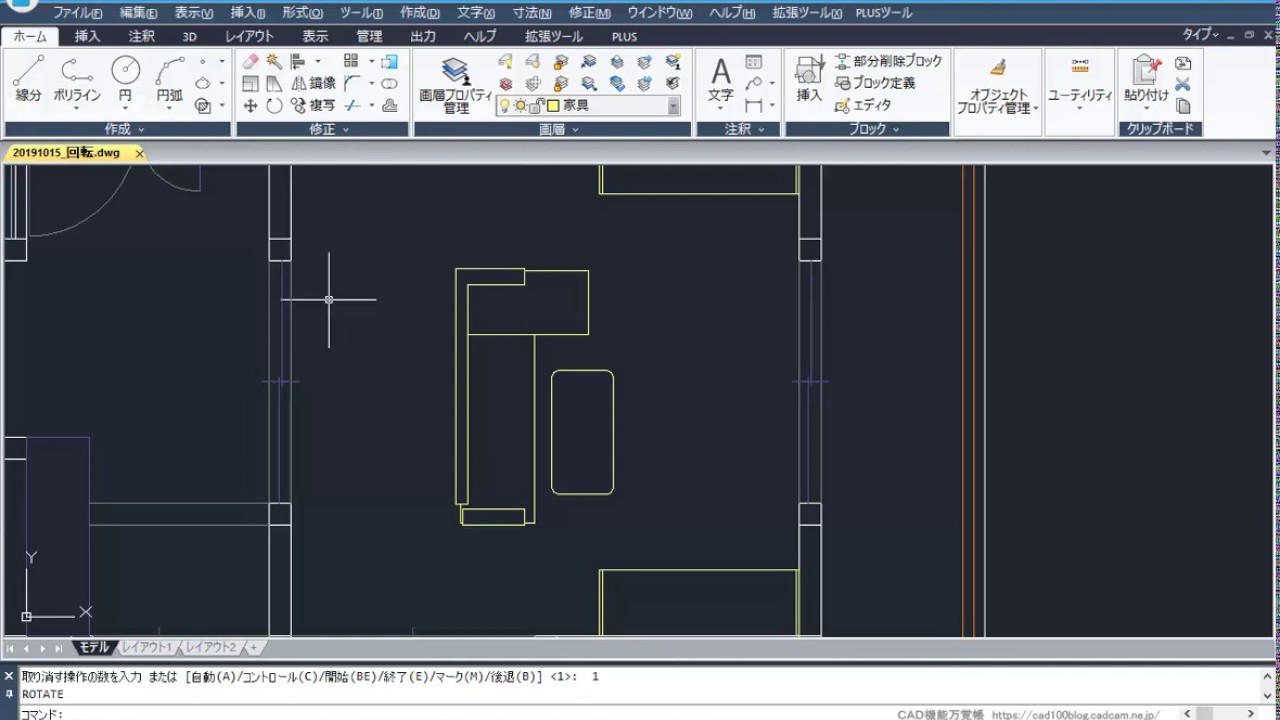This screenshot has width=1280, height=720.
Task: Select the 円 (Circle) drawing tool
Action: 125,79
